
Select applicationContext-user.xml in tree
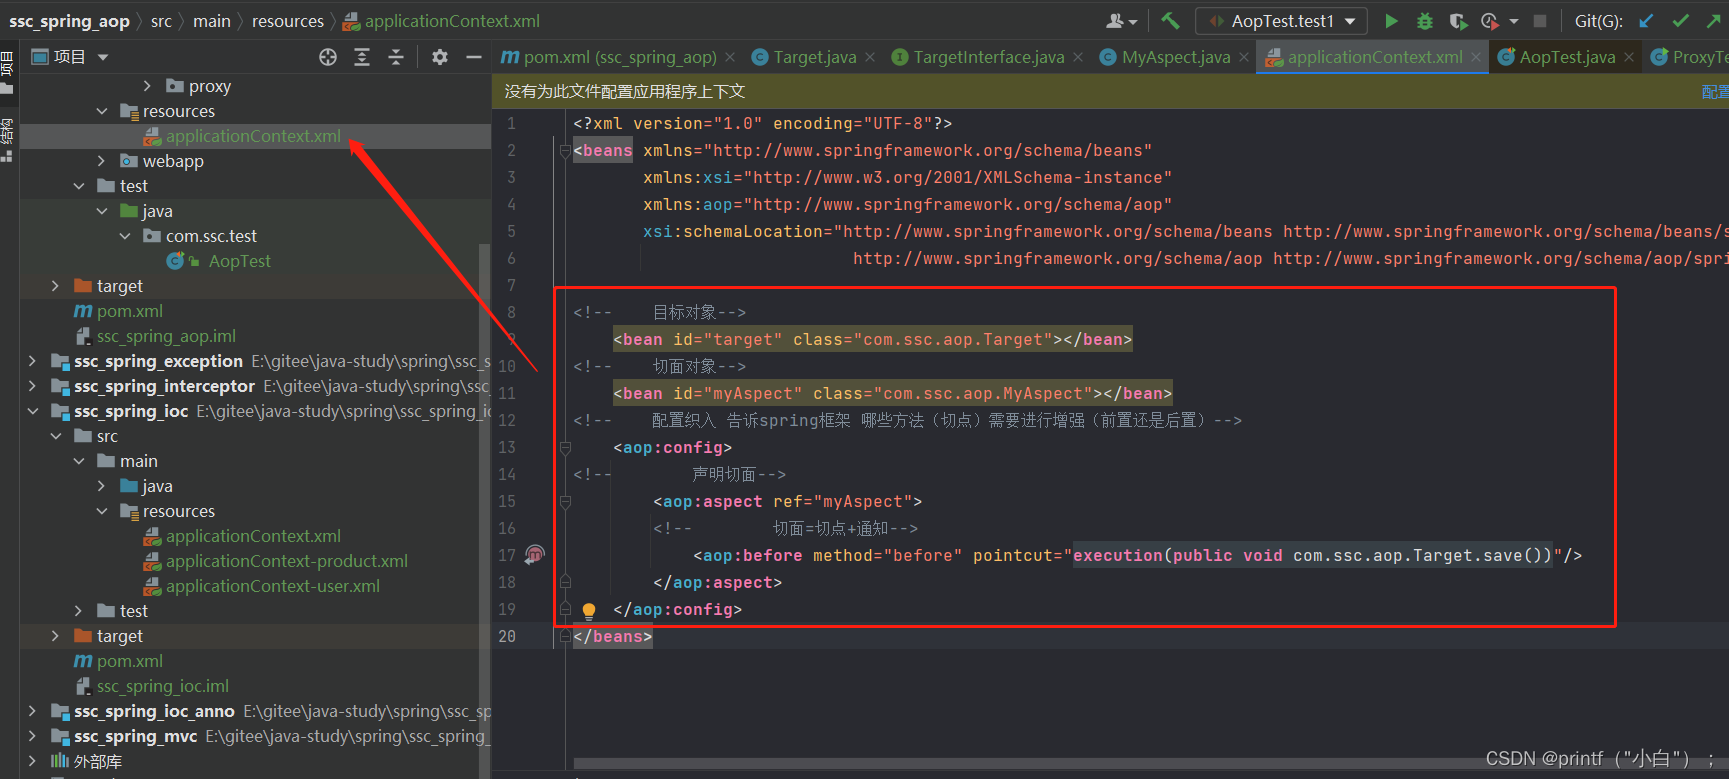click(x=273, y=586)
